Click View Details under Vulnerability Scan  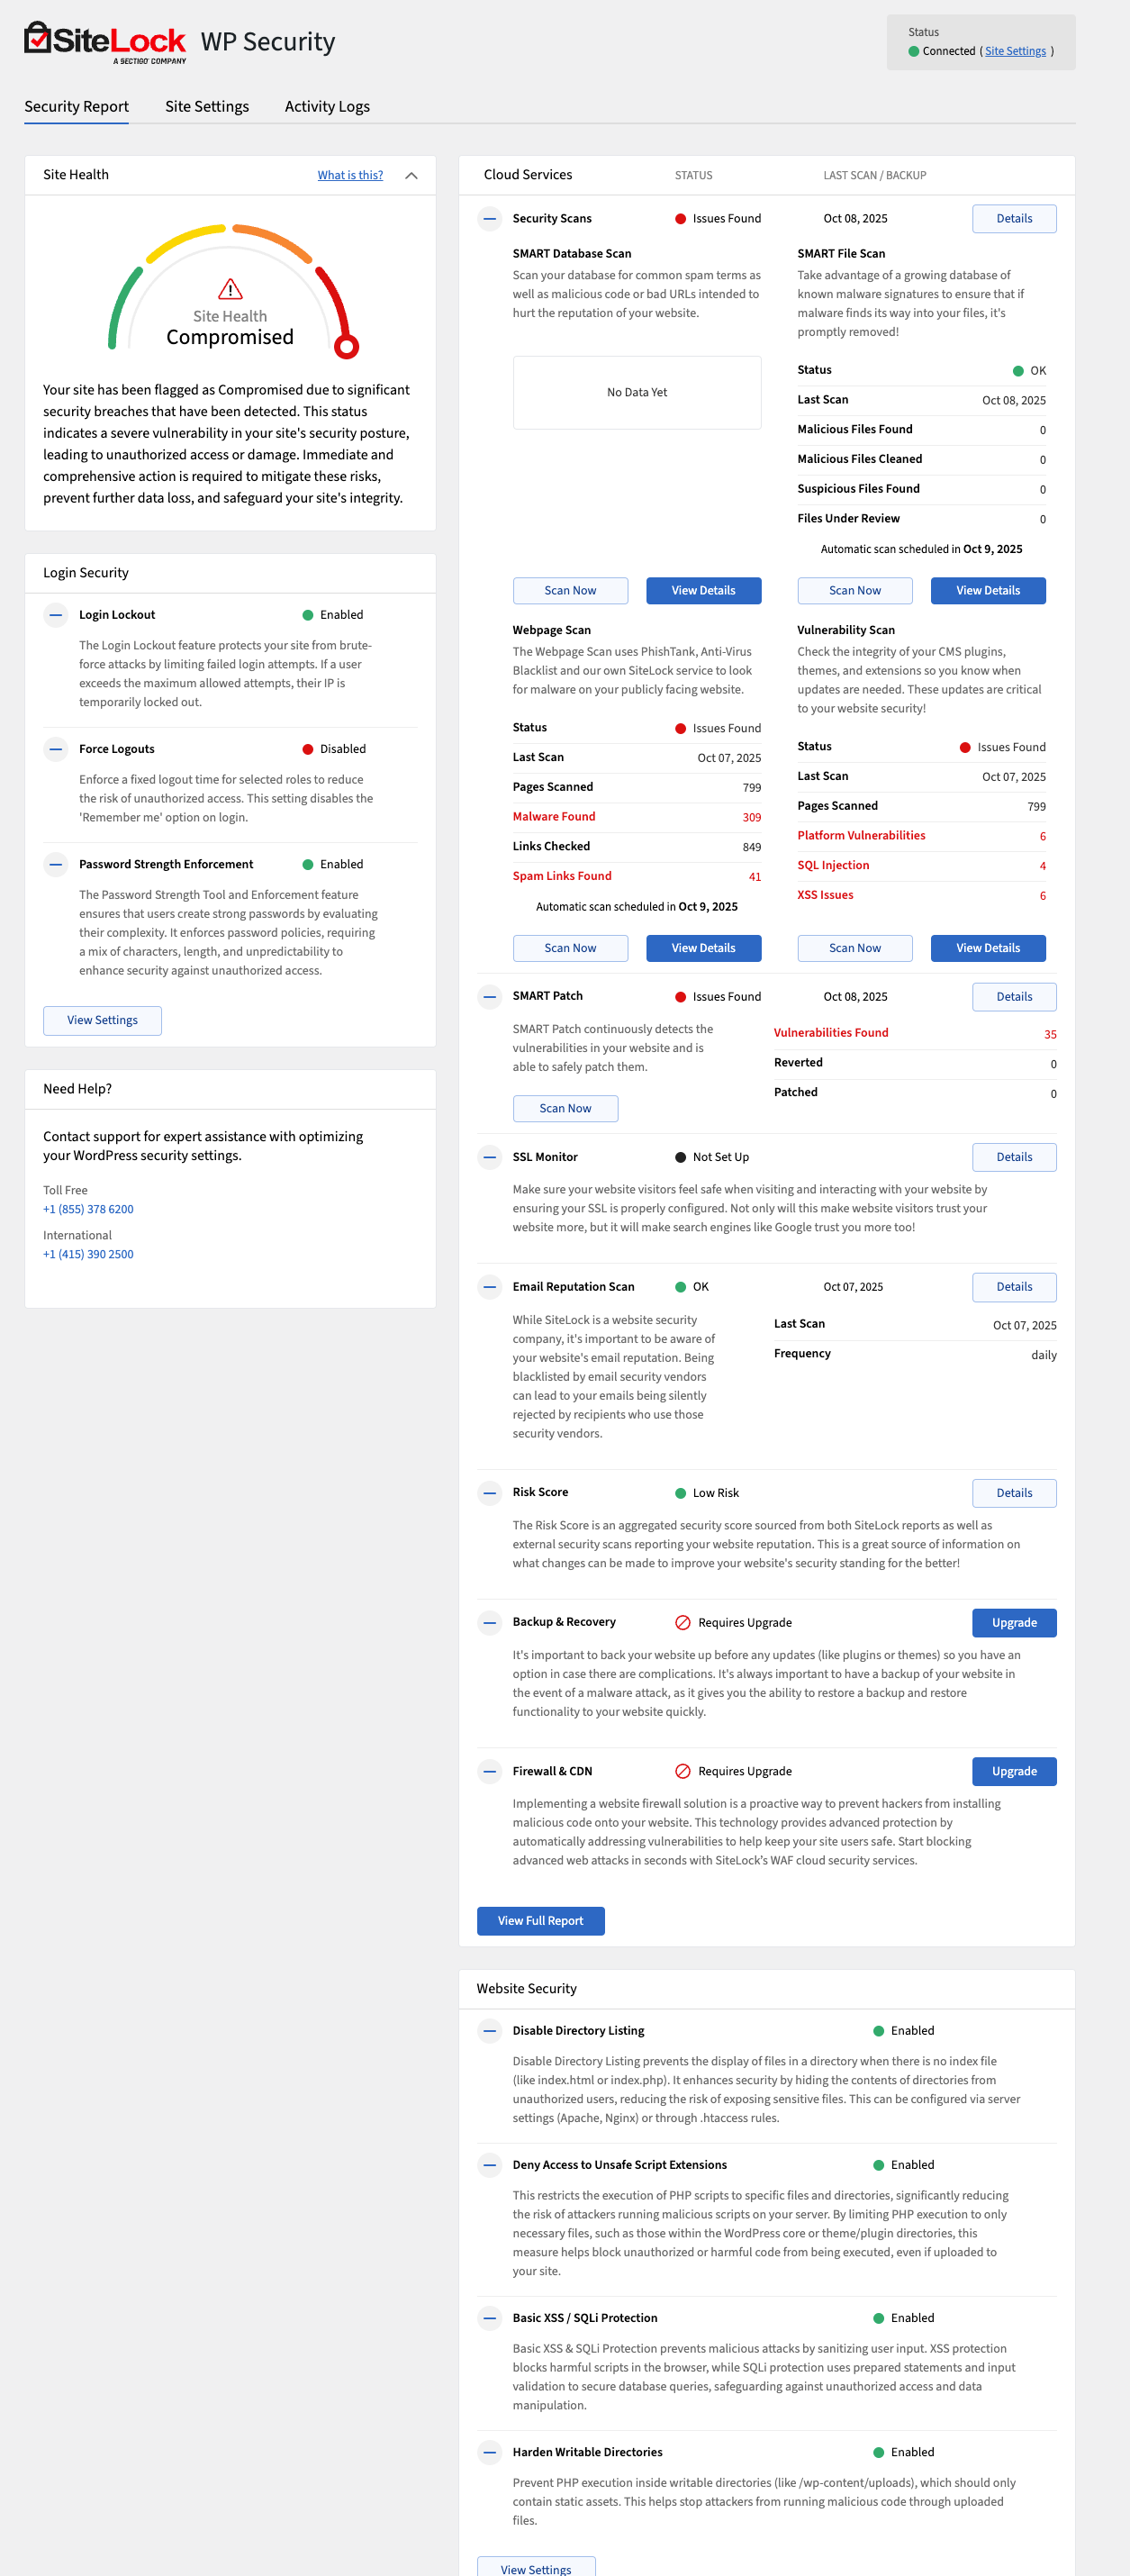pos(988,948)
